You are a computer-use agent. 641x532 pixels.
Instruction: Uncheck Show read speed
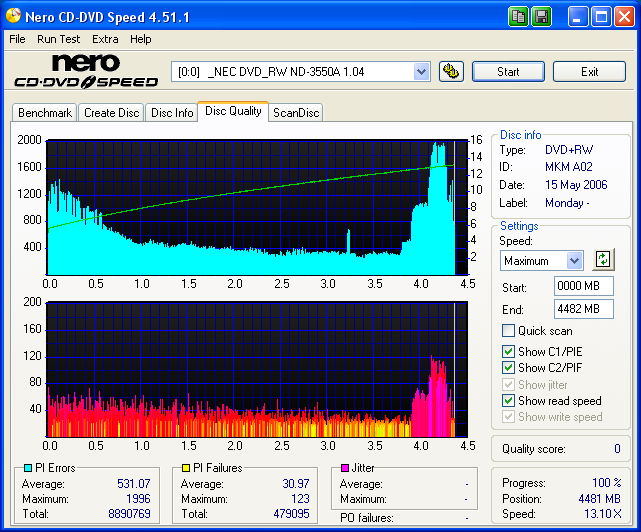pyautogui.click(x=509, y=401)
